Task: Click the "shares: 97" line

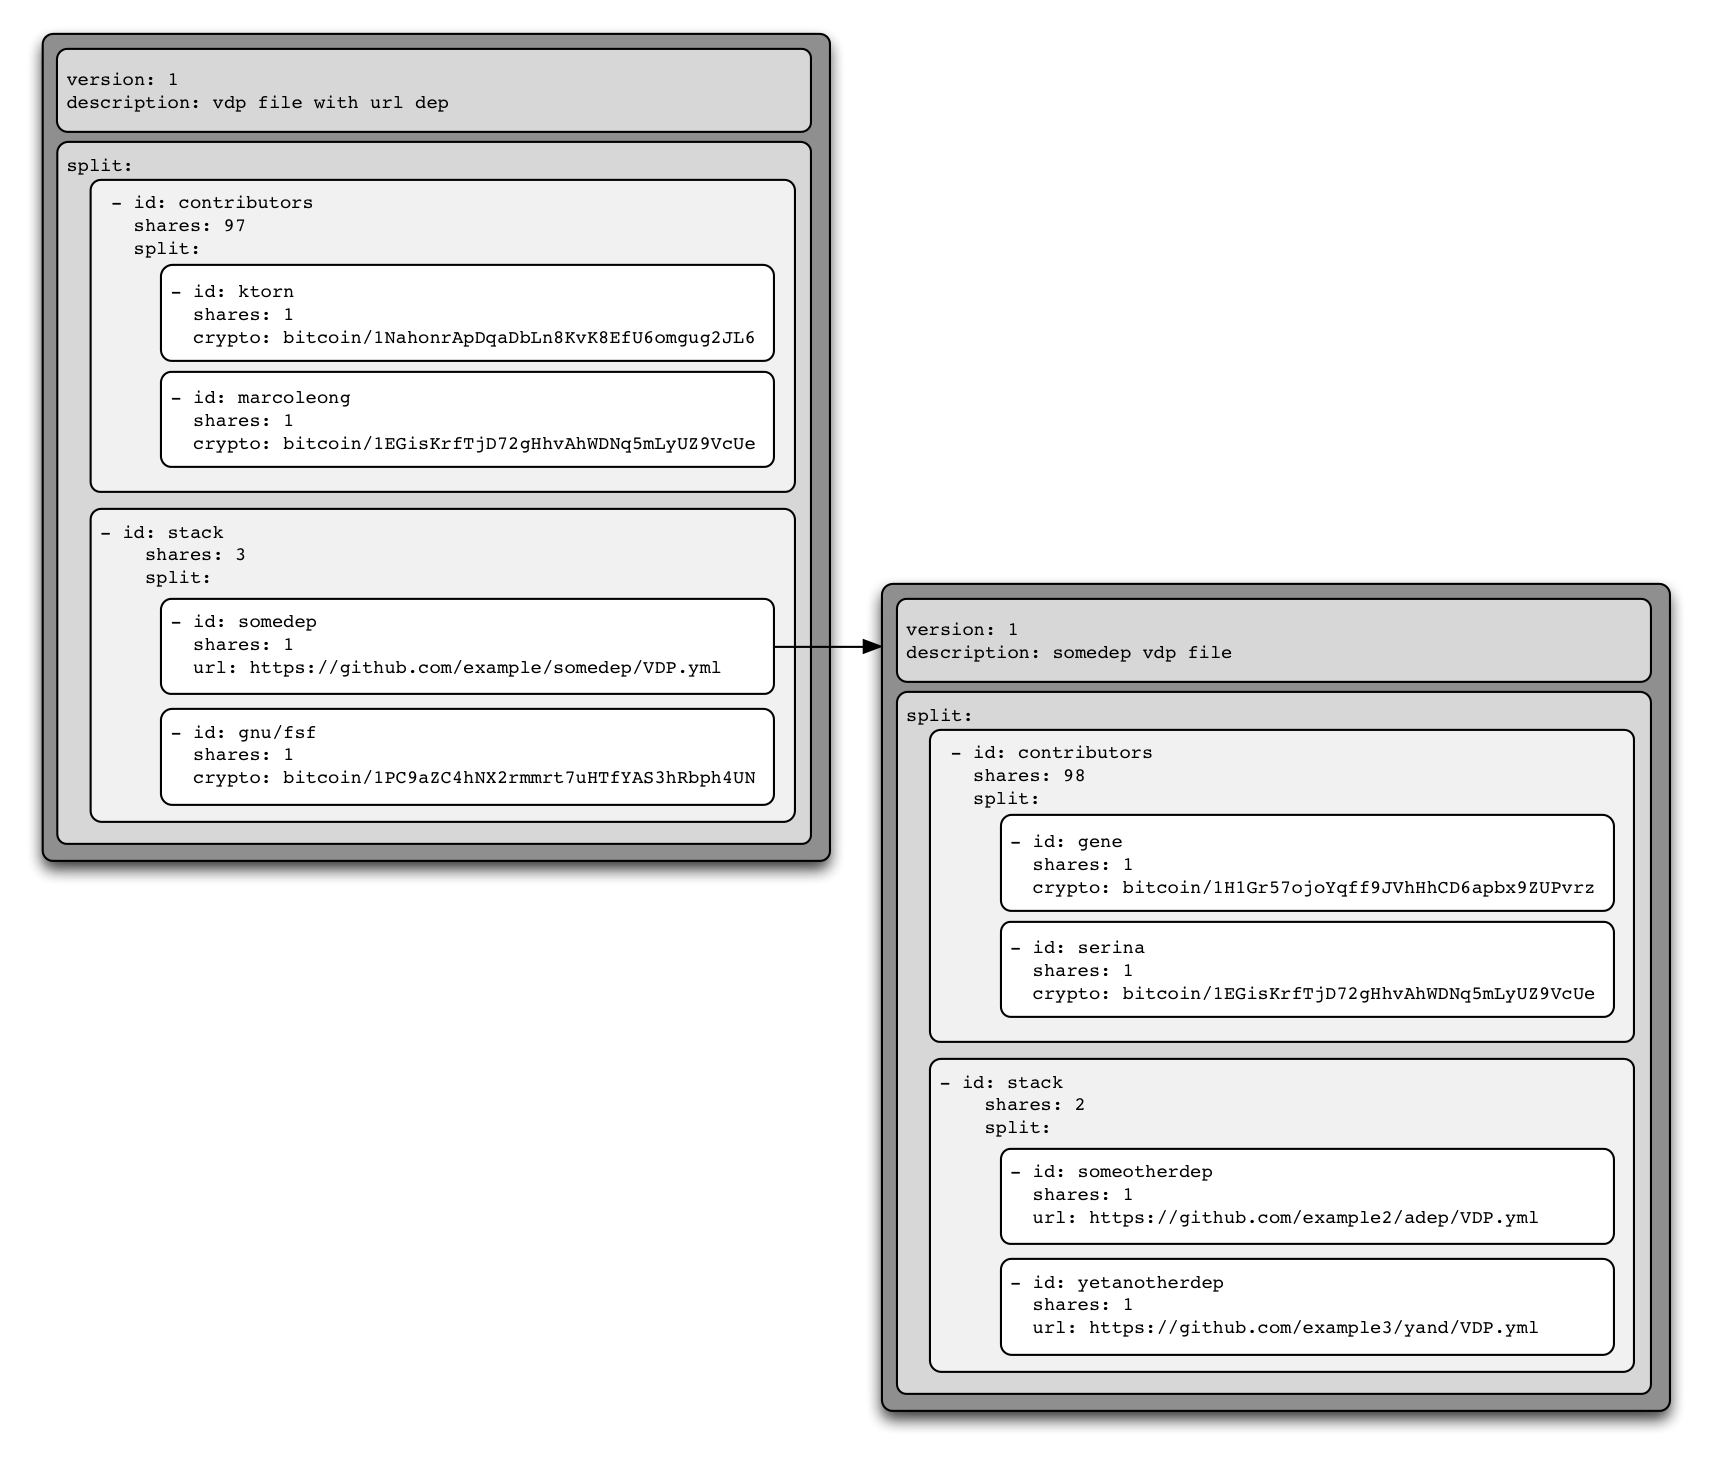Action: tap(189, 225)
